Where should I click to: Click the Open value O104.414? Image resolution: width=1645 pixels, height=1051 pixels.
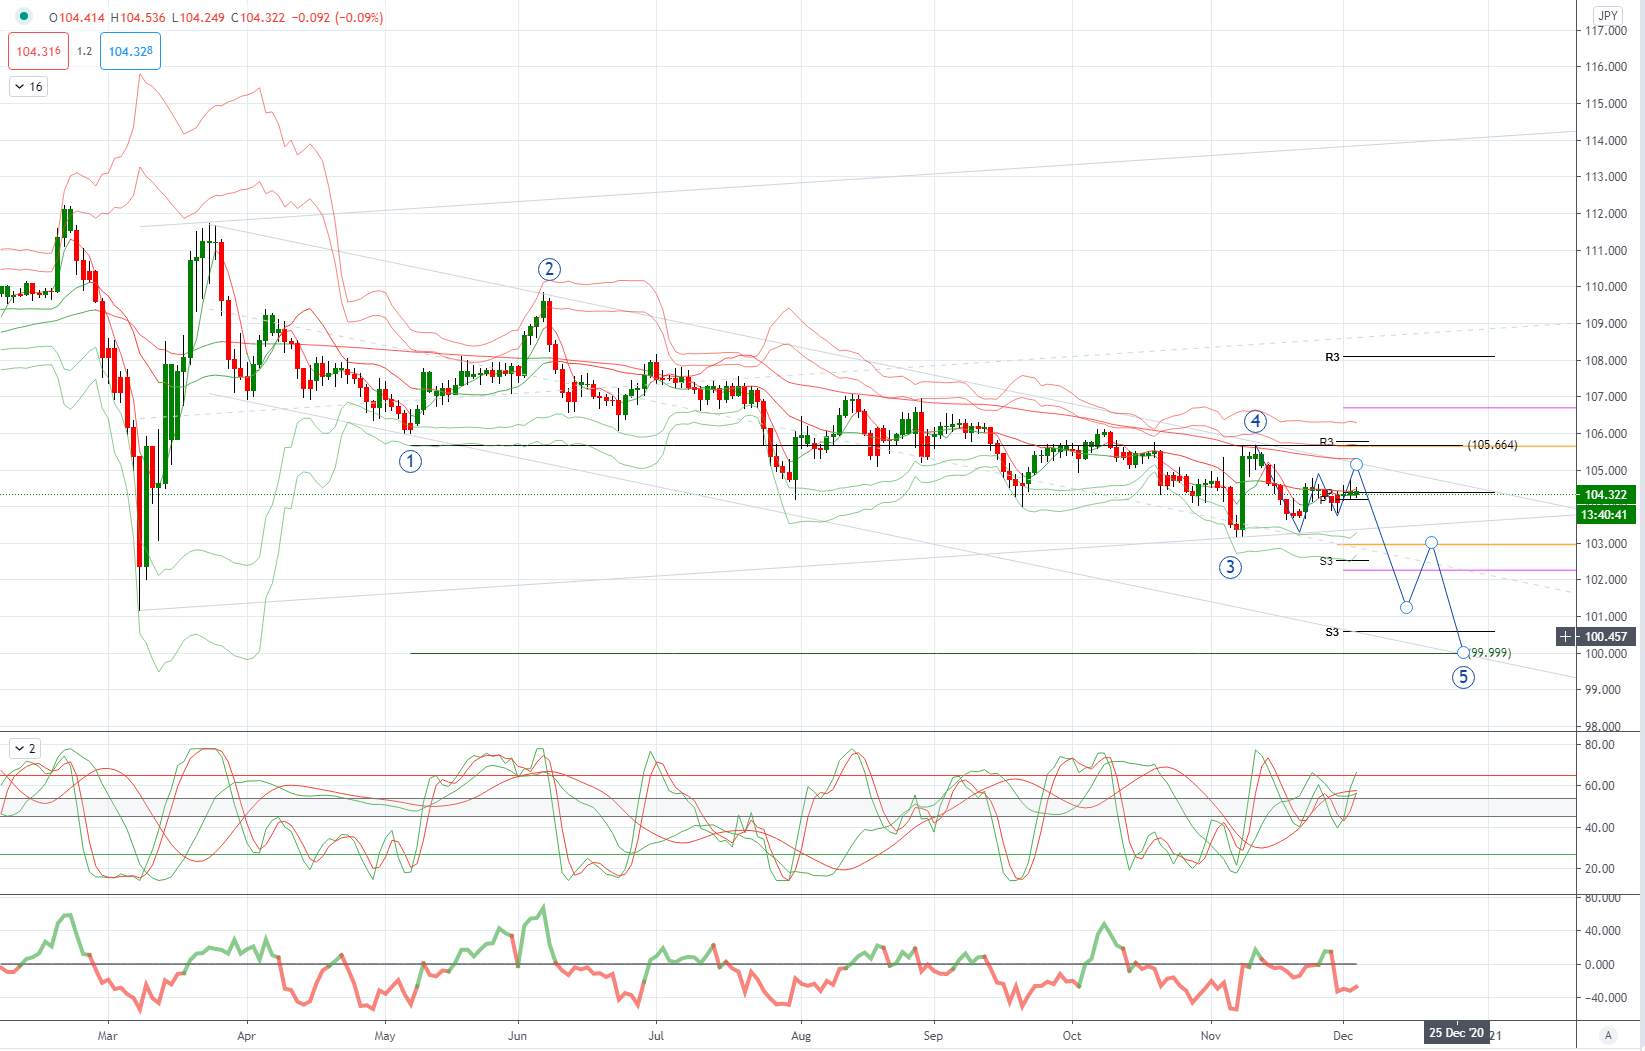[77, 17]
